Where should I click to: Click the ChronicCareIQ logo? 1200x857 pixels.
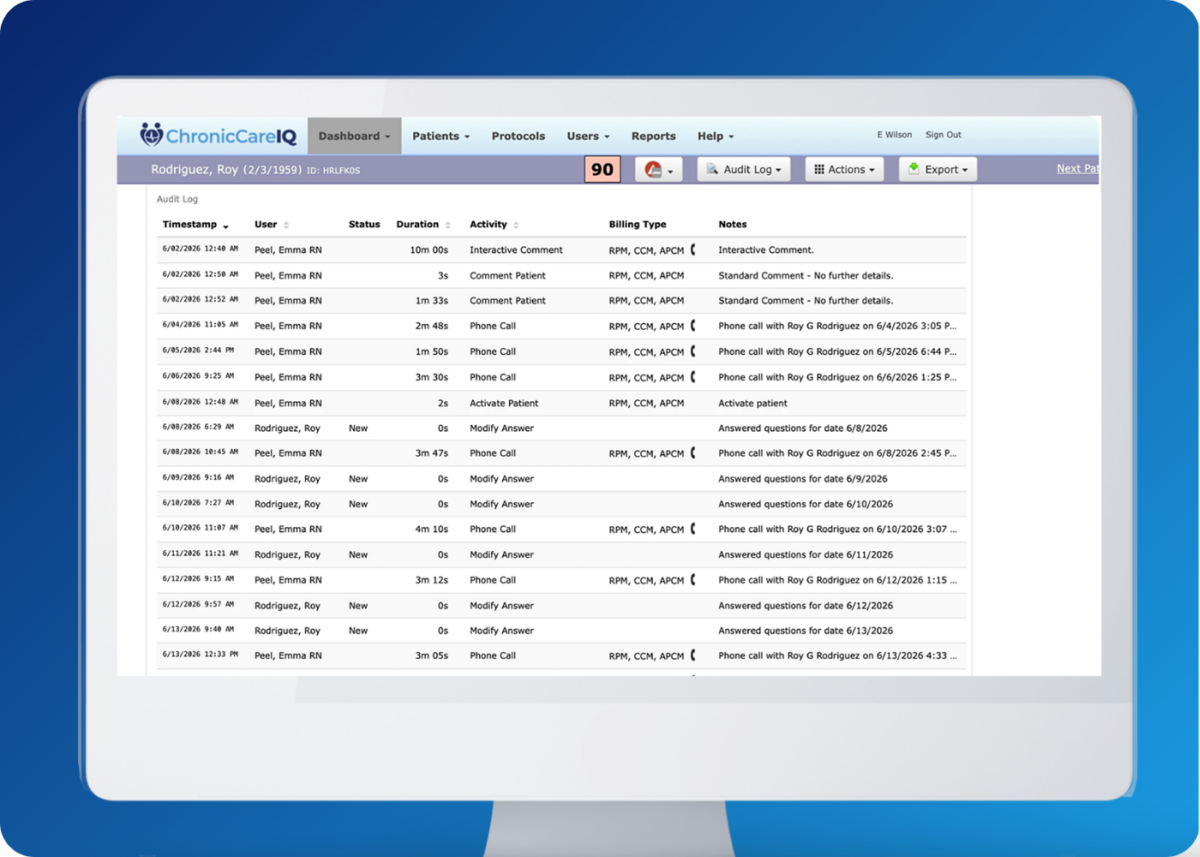[x=217, y=135]
